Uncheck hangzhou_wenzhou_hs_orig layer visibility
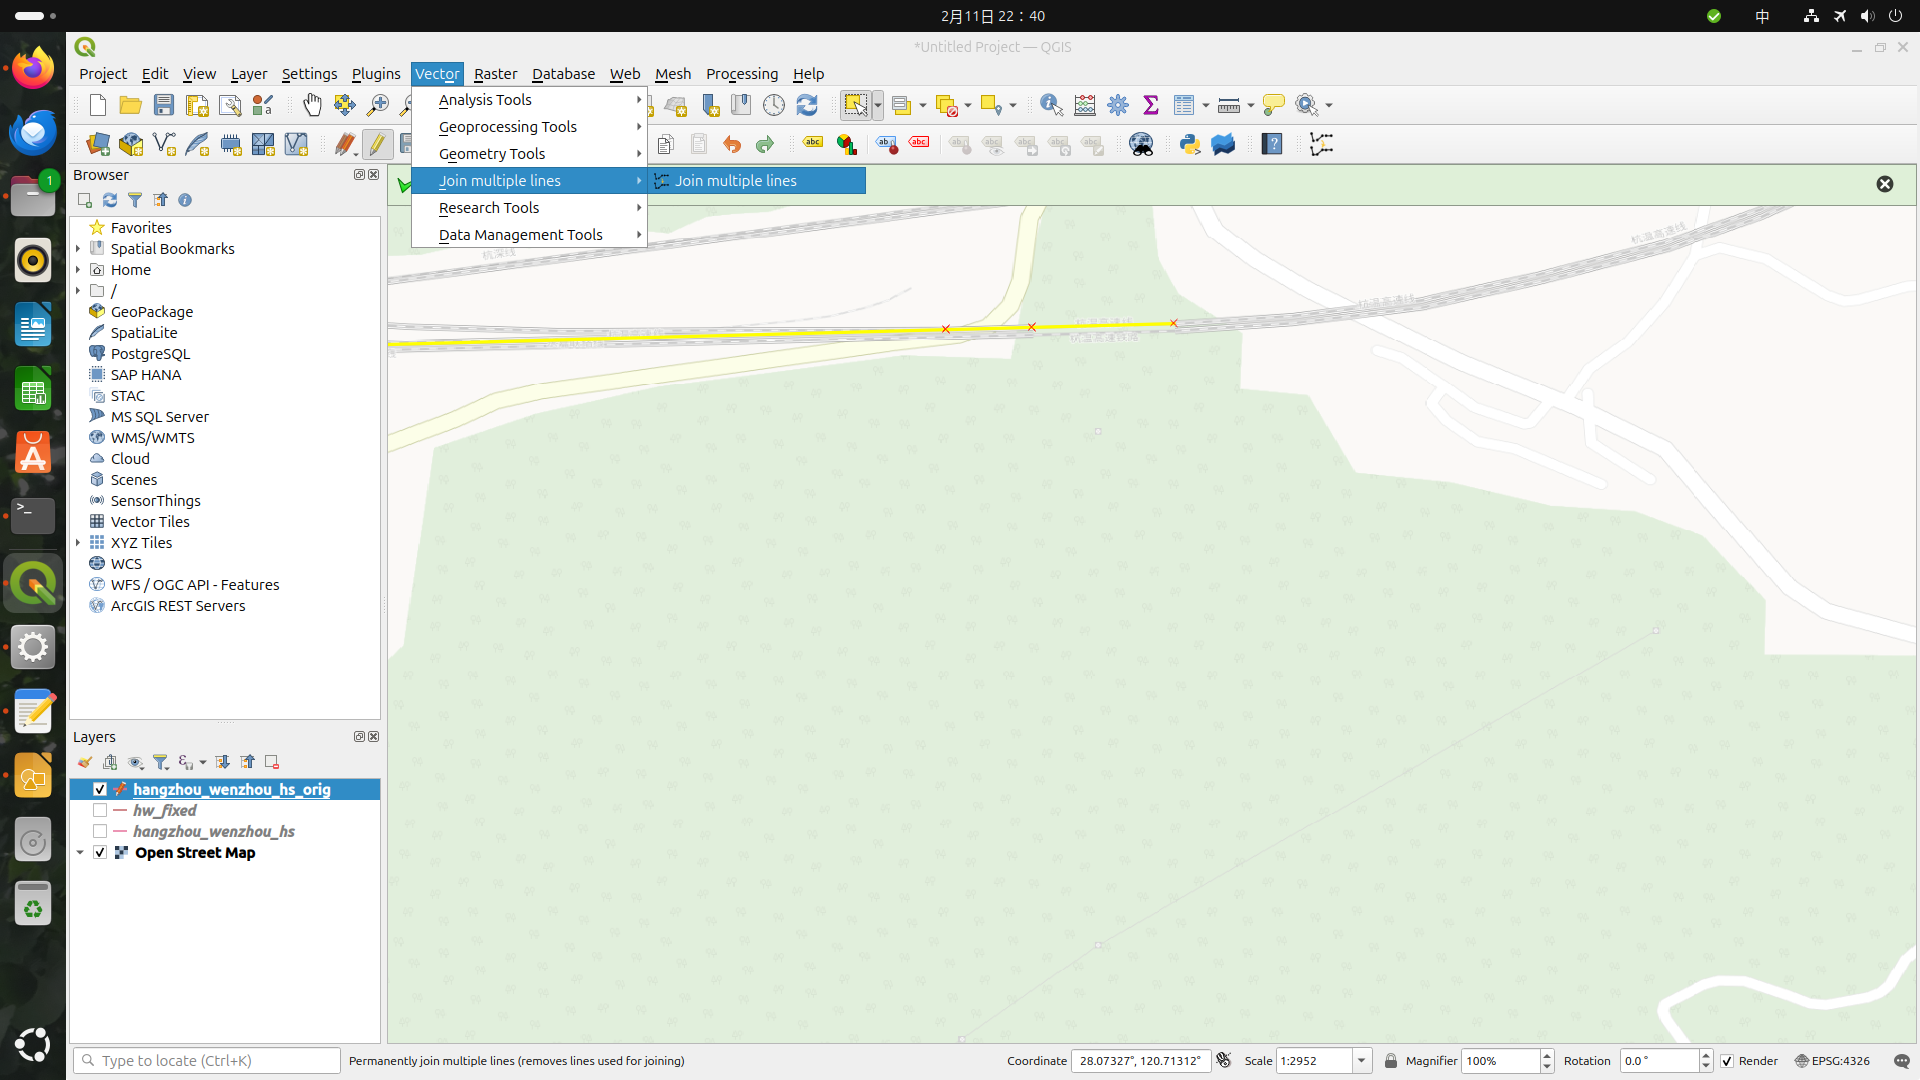 coord(100,789)
